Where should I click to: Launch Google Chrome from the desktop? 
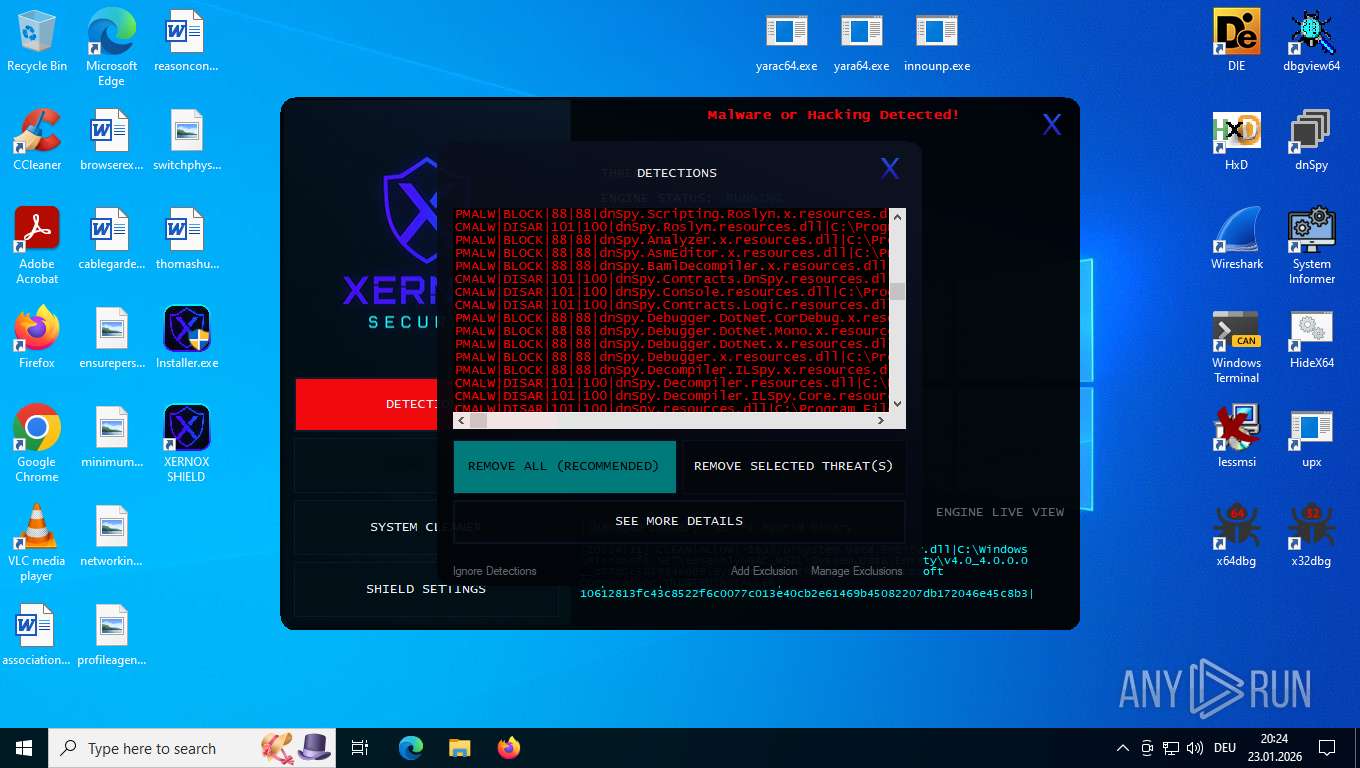point(37,444)
